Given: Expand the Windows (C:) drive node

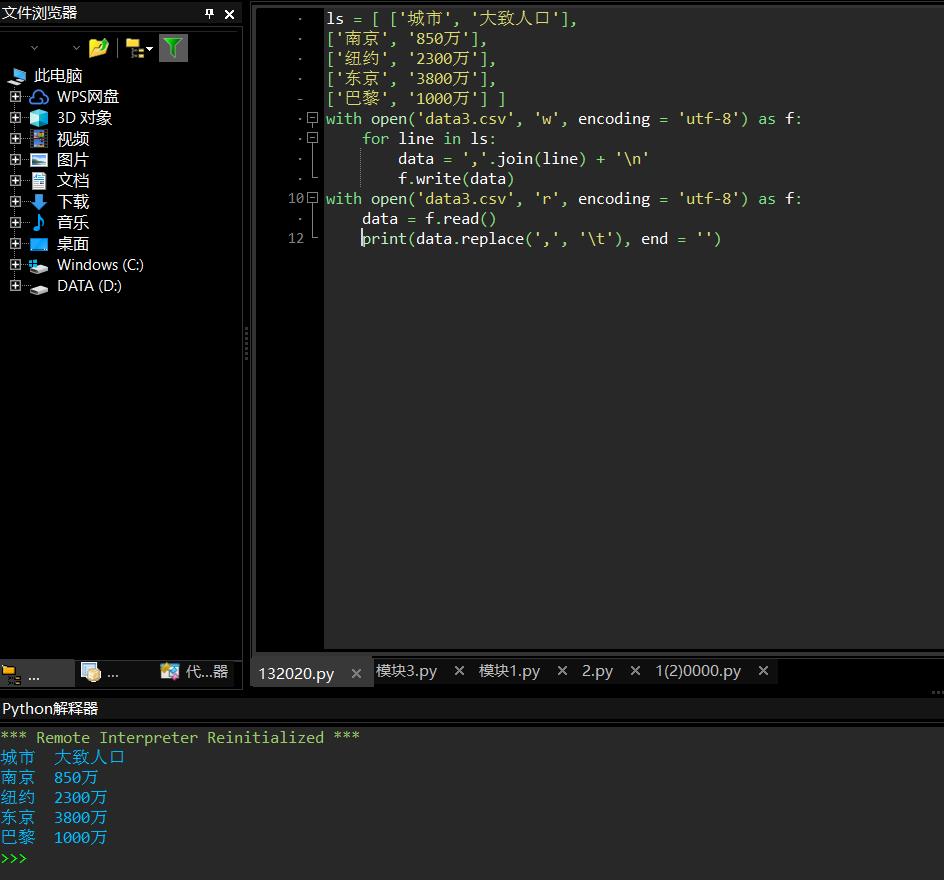Looking at the screenshot, I should point(15,264).
